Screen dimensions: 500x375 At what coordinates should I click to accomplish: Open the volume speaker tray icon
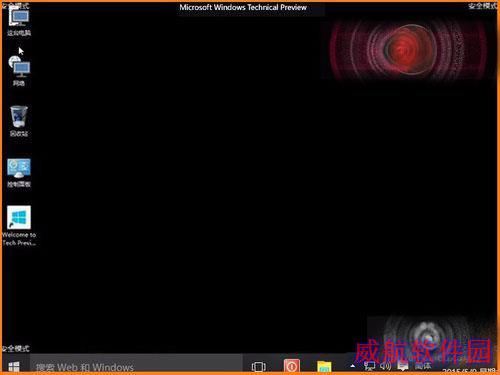coord(385,366)
